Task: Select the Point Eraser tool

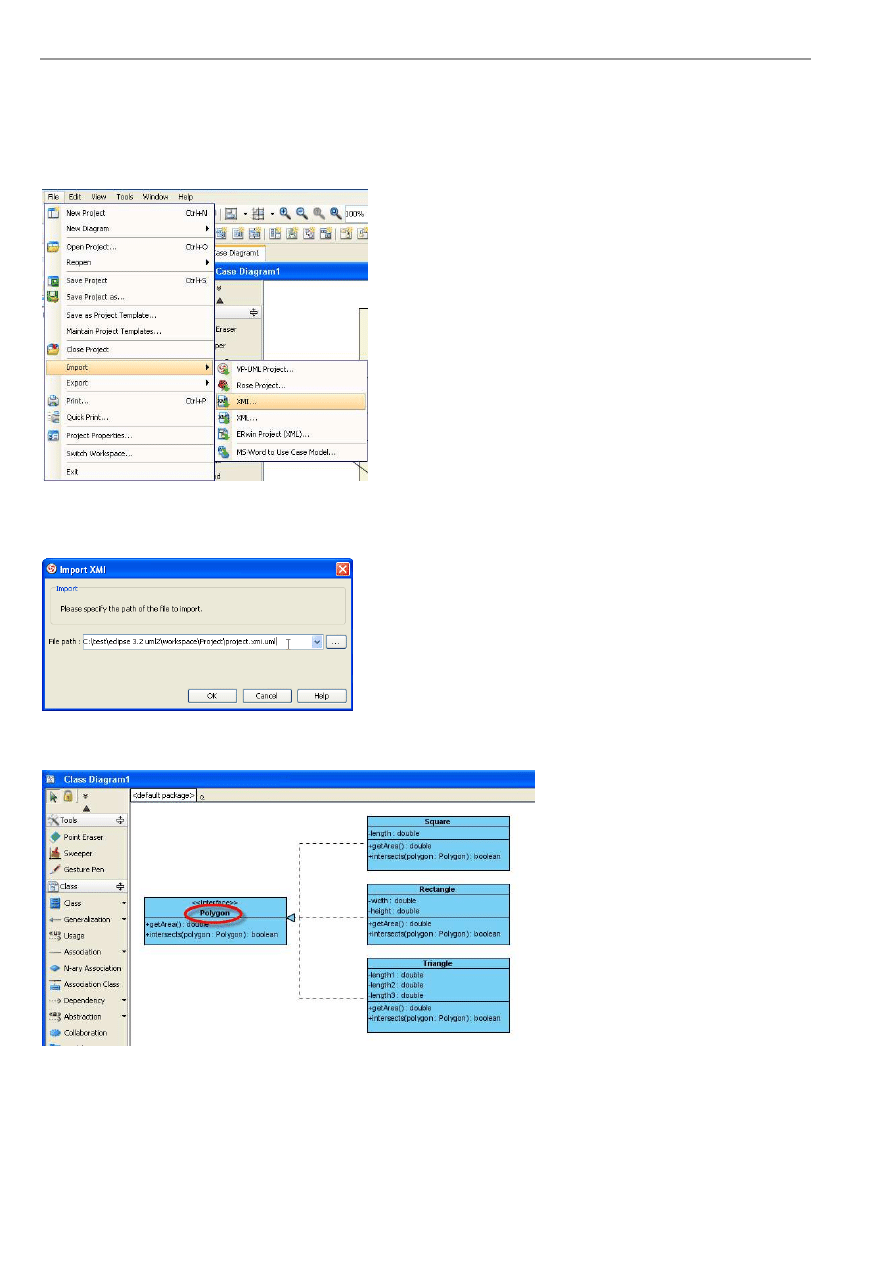Action: 83,837
